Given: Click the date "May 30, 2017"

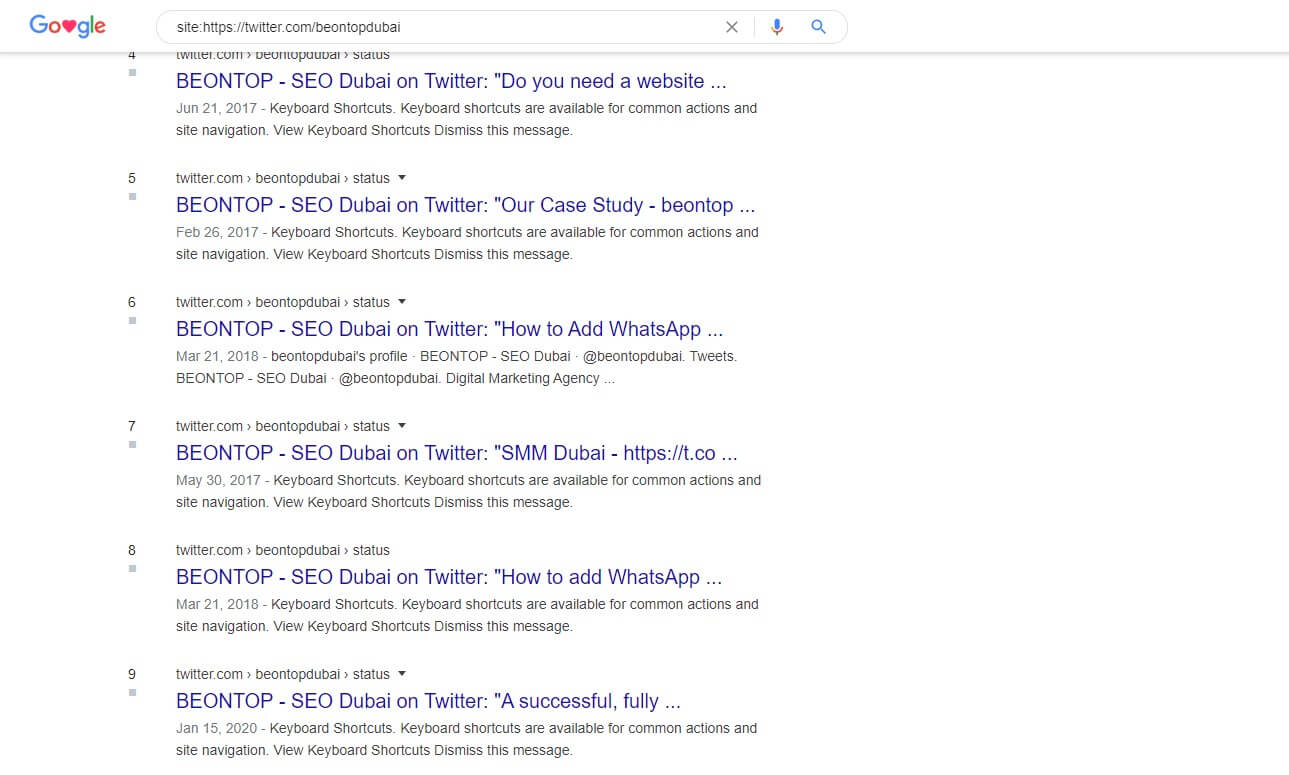Looking at the screenshot, I should coord(218,480).
